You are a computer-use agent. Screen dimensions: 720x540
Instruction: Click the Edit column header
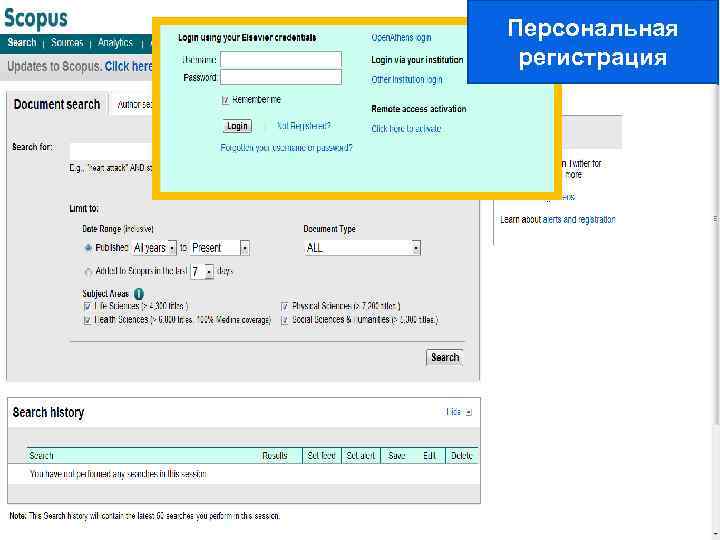tap(429, 456)
